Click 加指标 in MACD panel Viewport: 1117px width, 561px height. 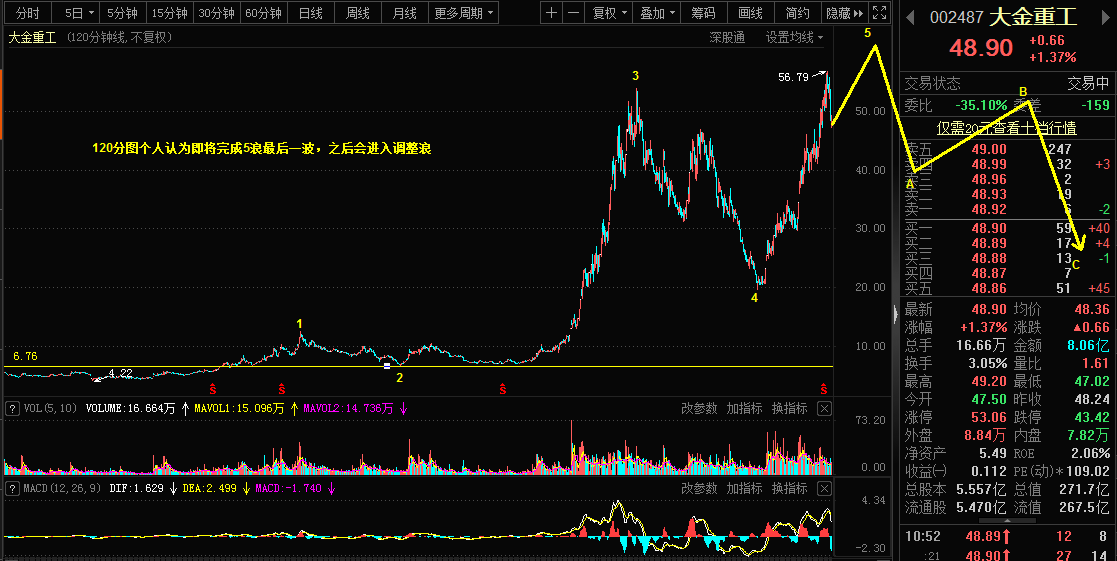[x=744, y=489]
